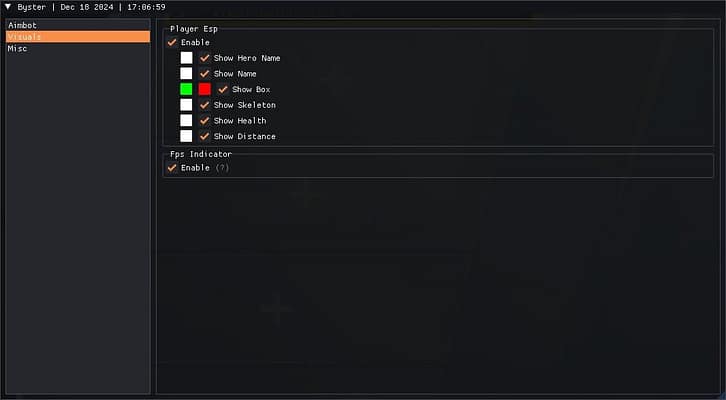Open the green Show Box color swatch

186,89
